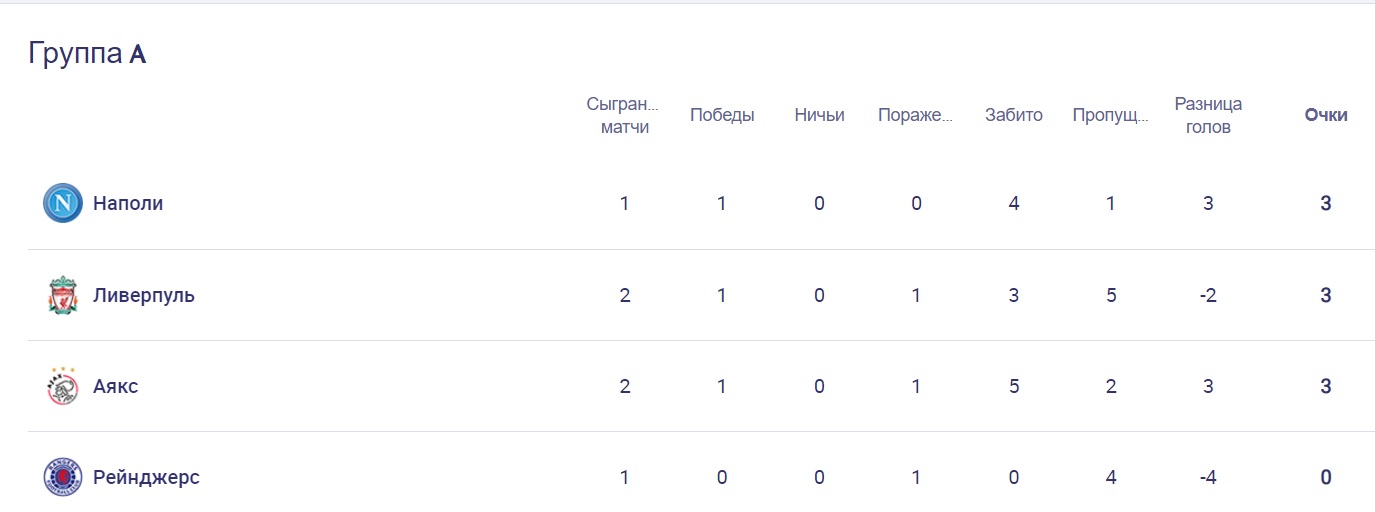Click Ajax's goals scored value 5
Viewport: 1375px width, 512px height.
[1014, 387]
